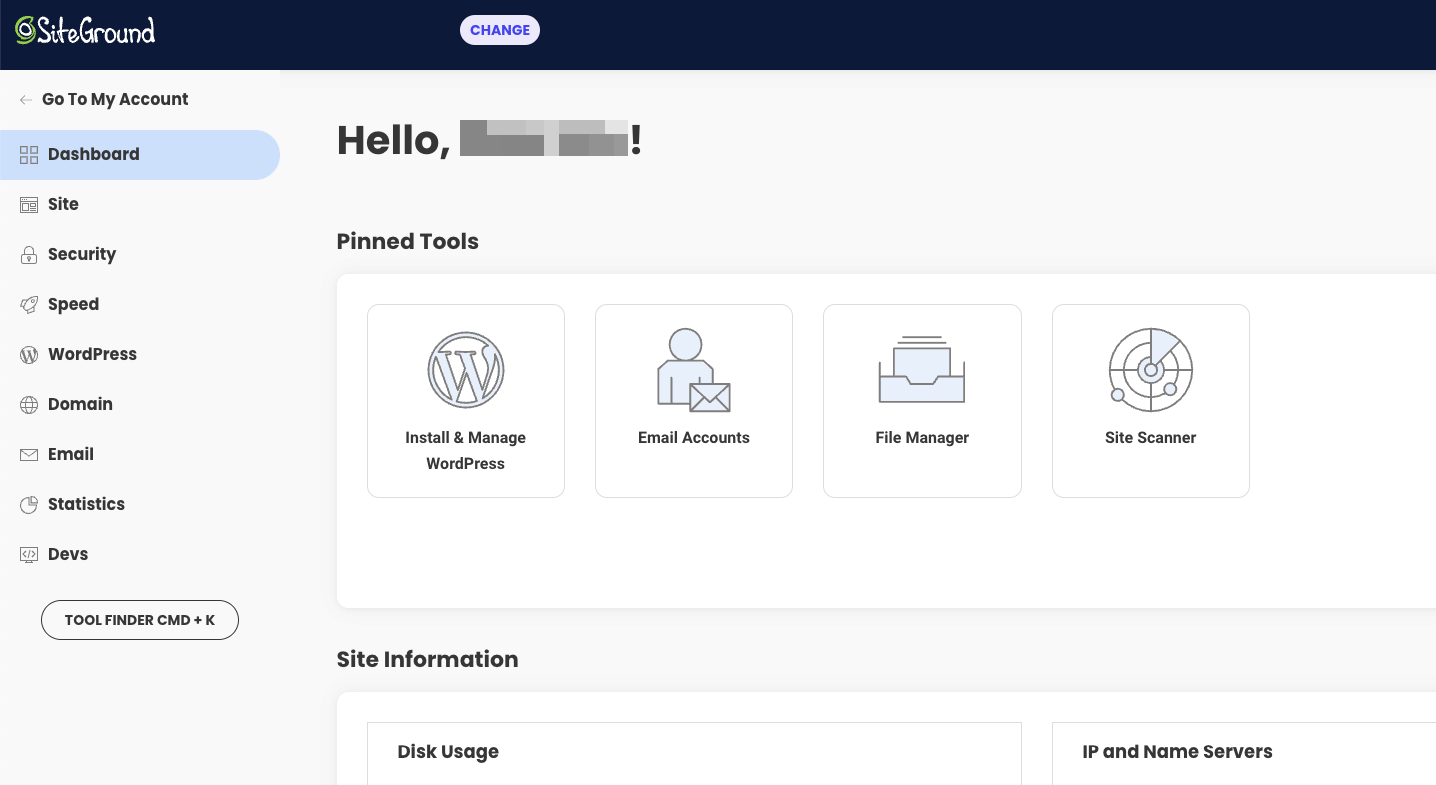Click the Go To My Account link
Image resolution: width=1436 pixels, height=785 pixels.
[x=115, y=99]
